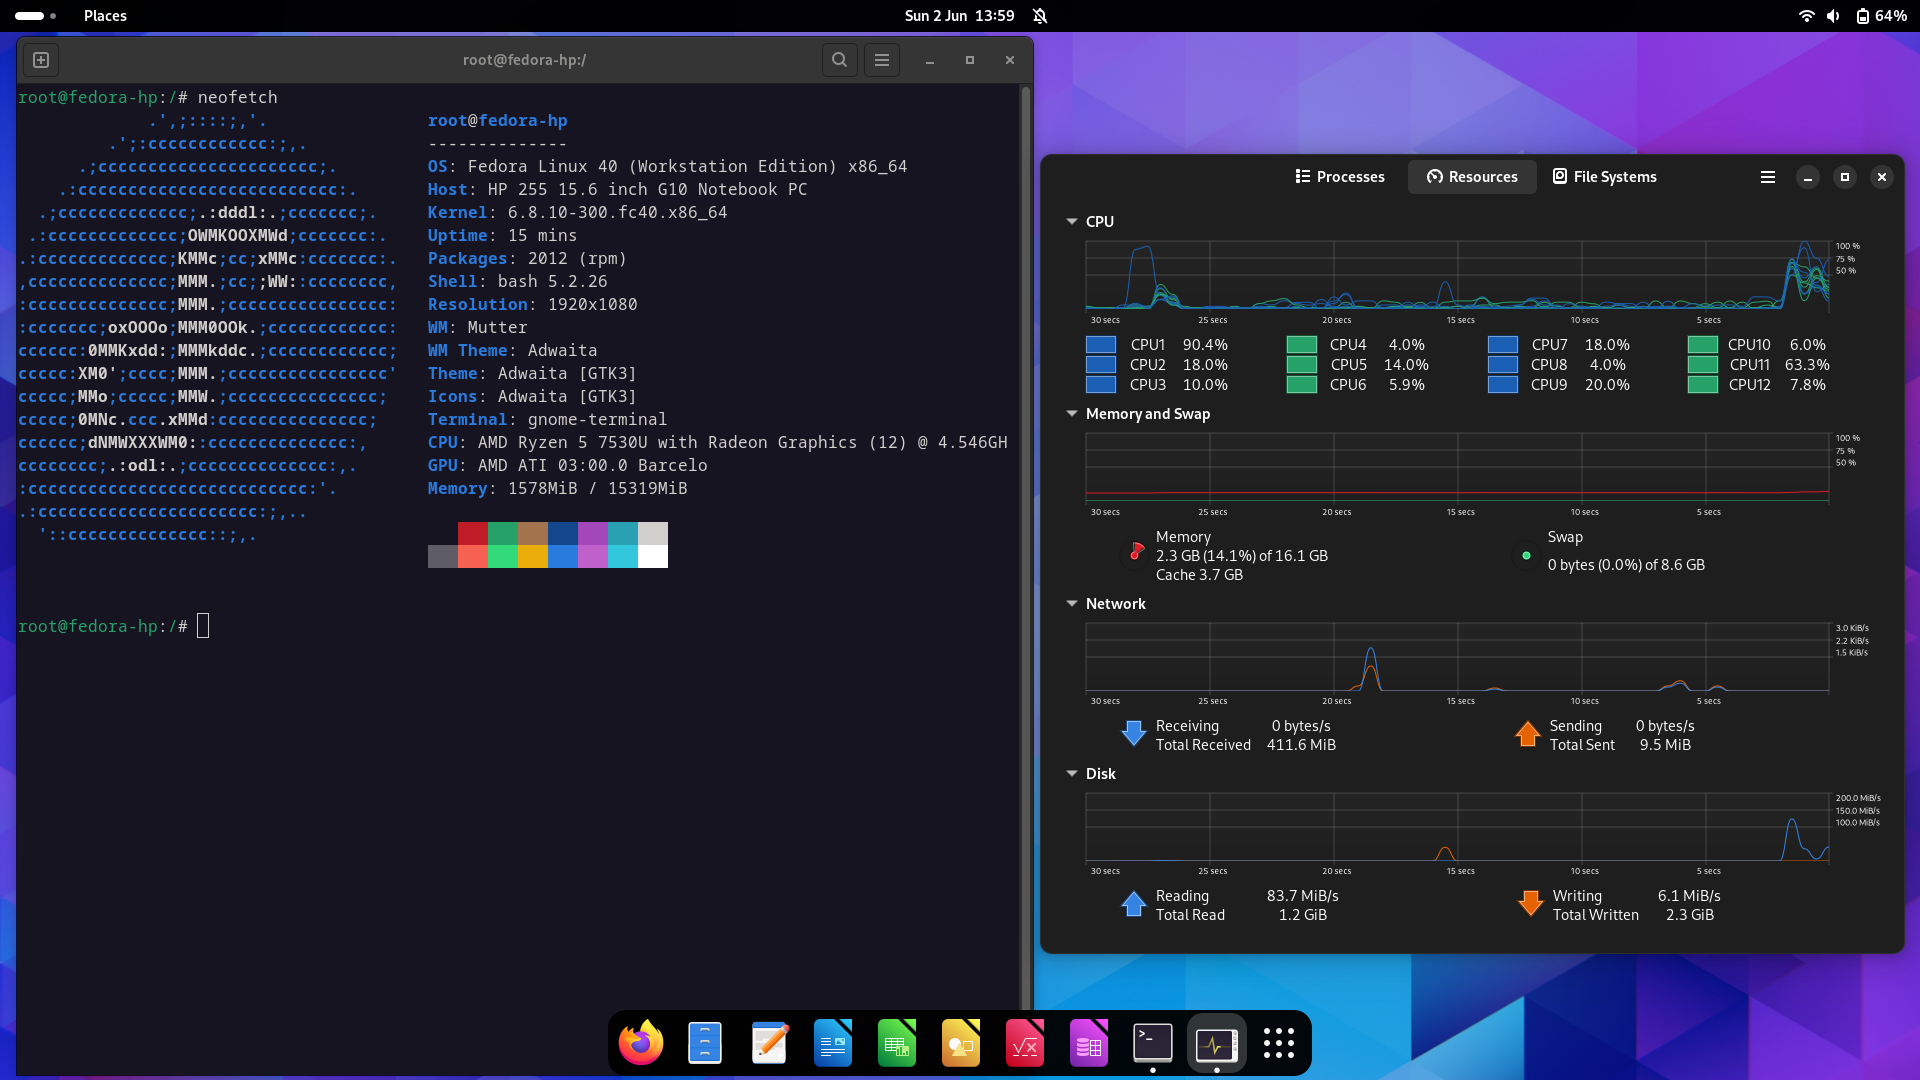Click the terminal vertical scrollbar
This screenshot has width=1920, height=1080.
pos(1025,548)
